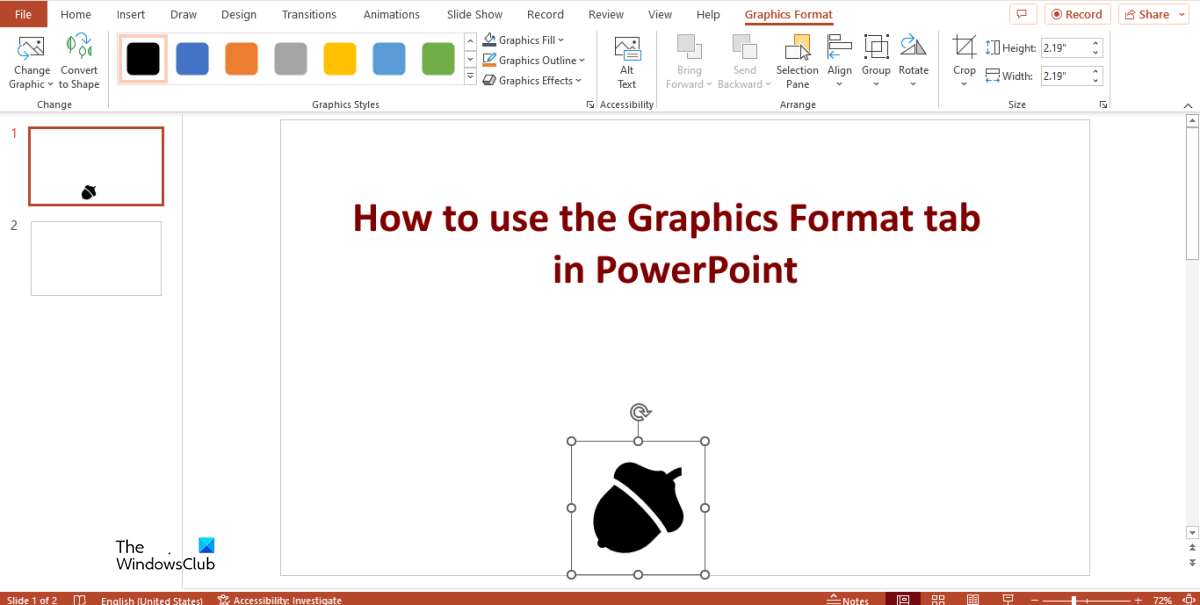Click the Slide Sorter view icon
The width and height of the screenshot is (1200, 605).
click(x=938, y=598)
